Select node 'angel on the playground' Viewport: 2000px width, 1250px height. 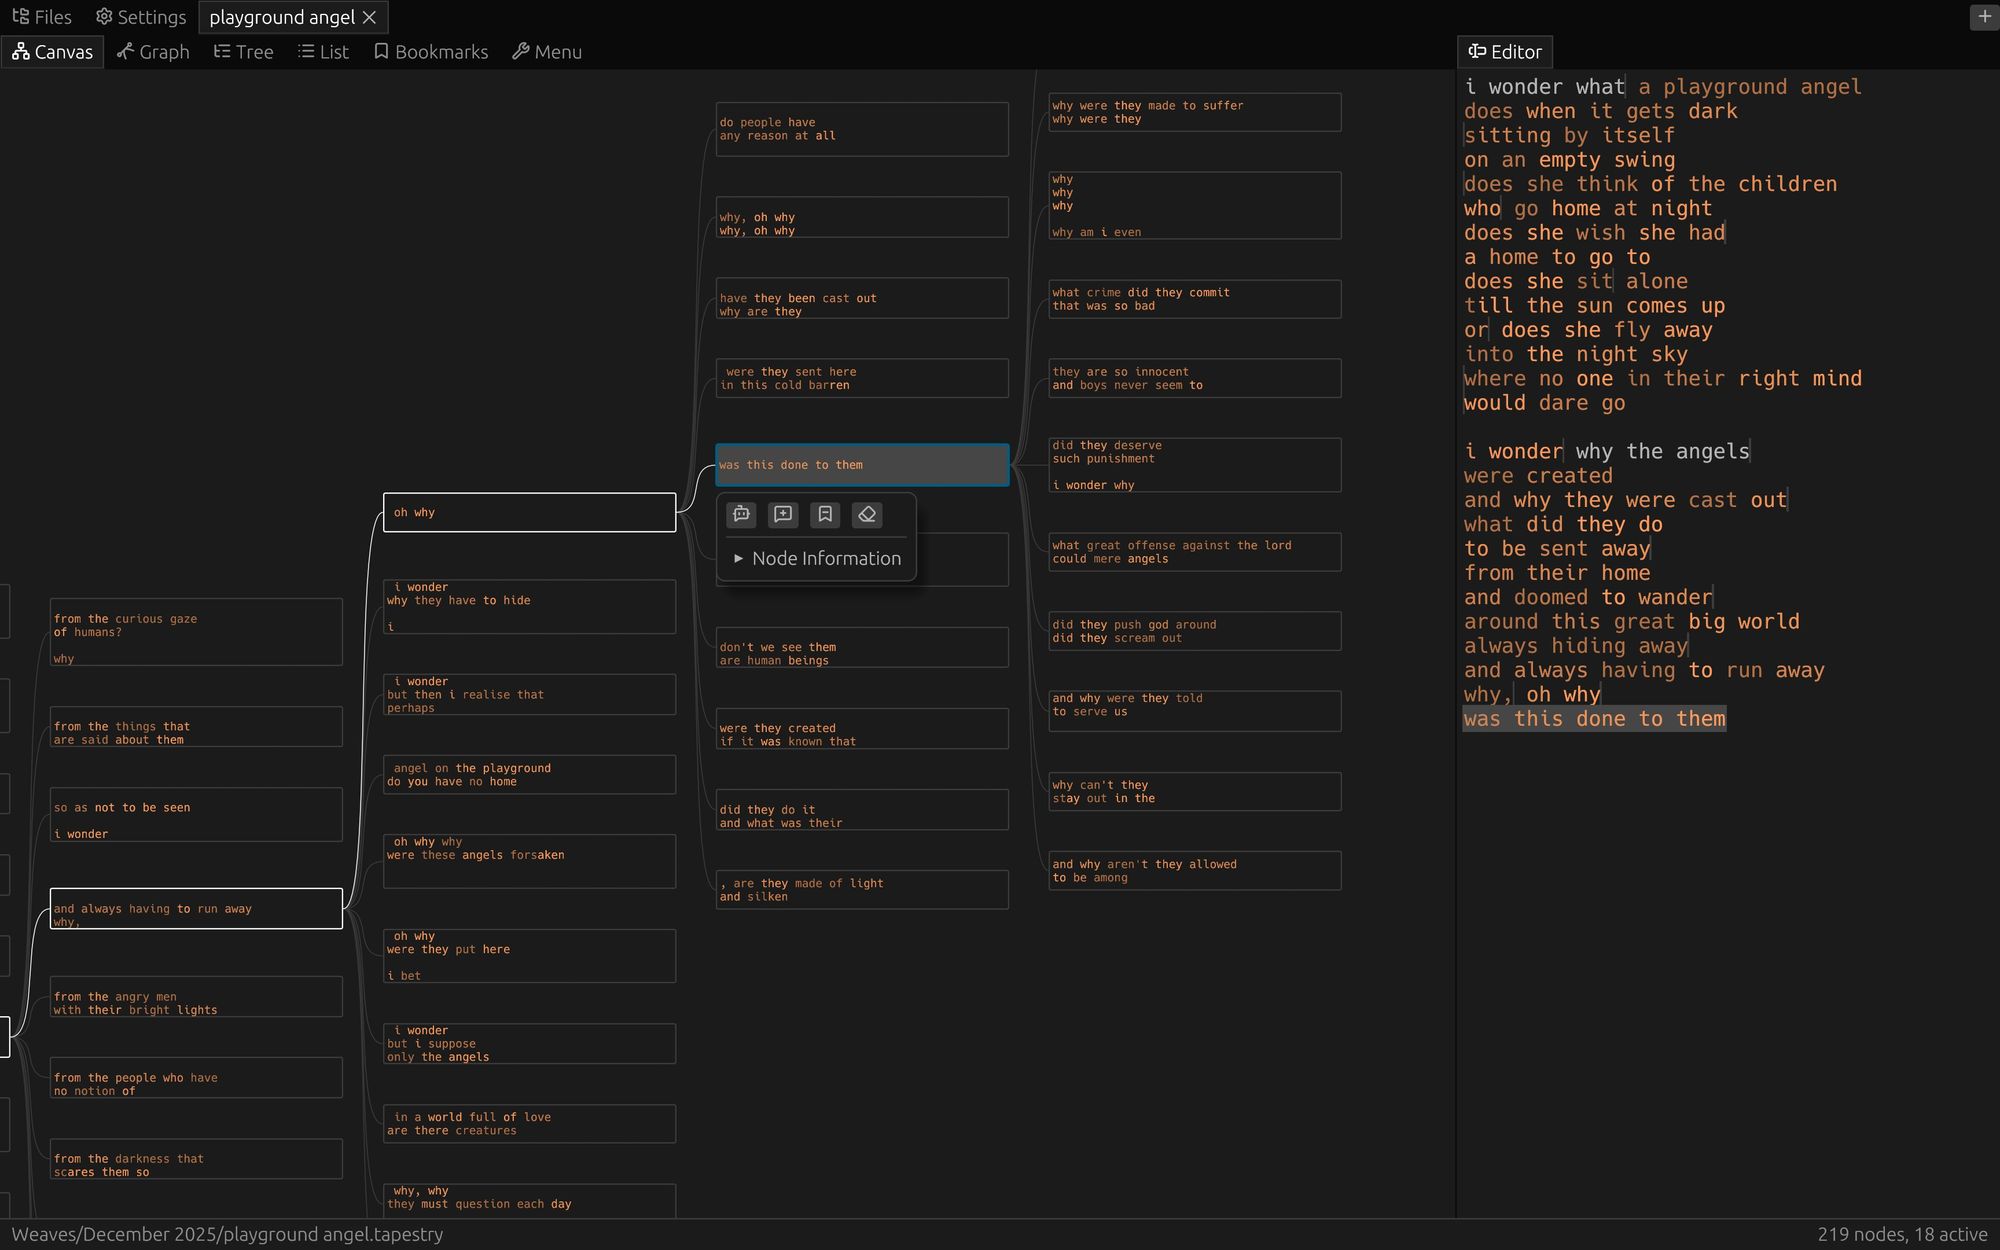[529, 775]
